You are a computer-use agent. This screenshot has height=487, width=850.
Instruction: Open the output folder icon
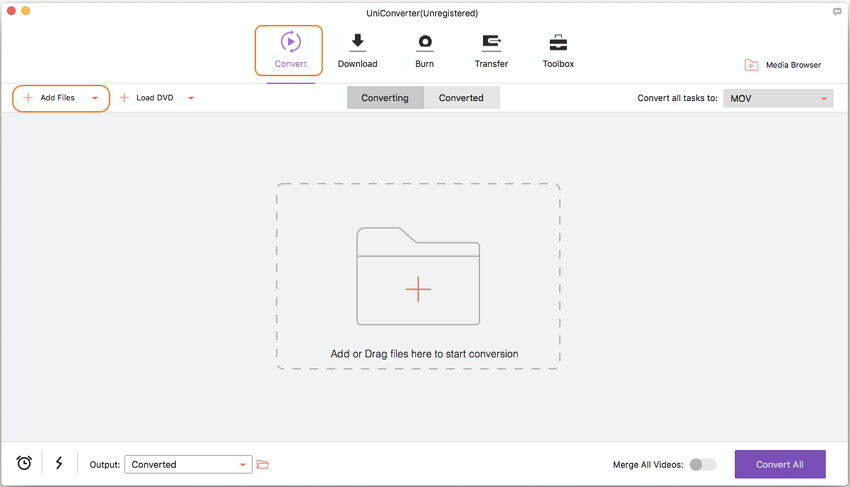tap(263, 465)
